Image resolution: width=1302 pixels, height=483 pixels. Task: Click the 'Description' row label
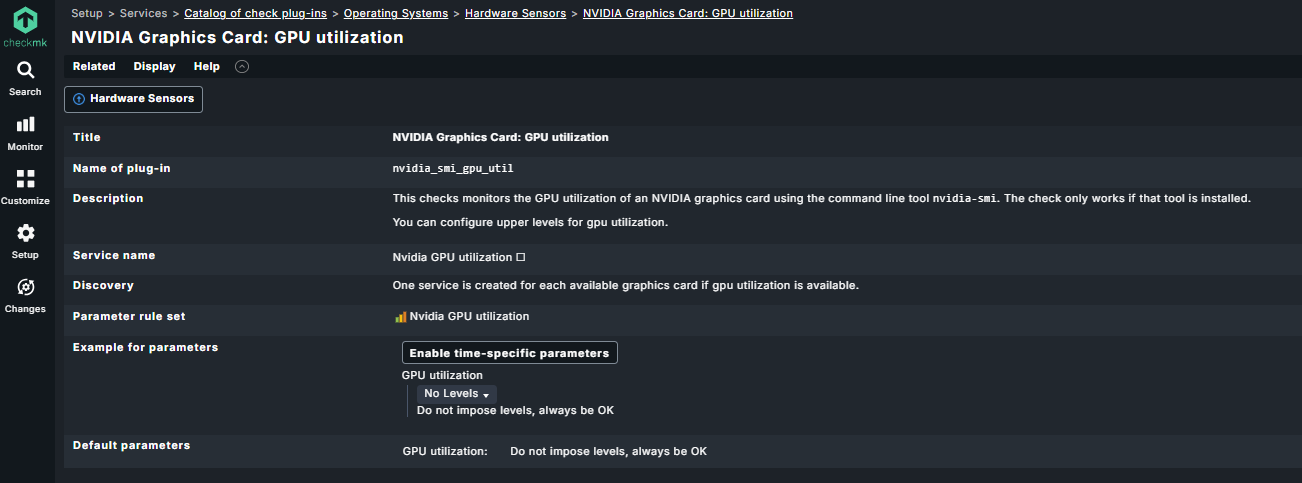point(108,199)
